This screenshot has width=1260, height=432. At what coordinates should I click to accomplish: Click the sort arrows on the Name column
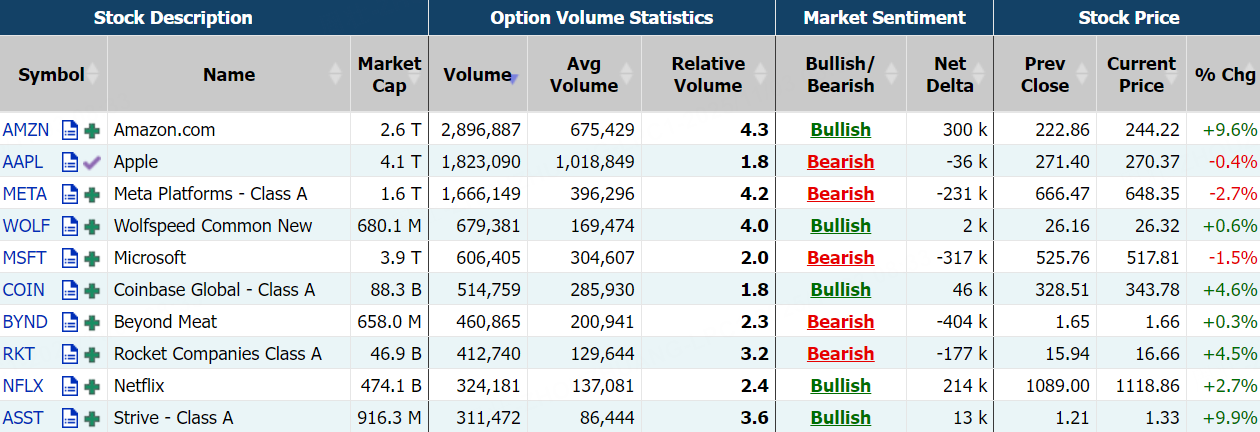(336, 75)
